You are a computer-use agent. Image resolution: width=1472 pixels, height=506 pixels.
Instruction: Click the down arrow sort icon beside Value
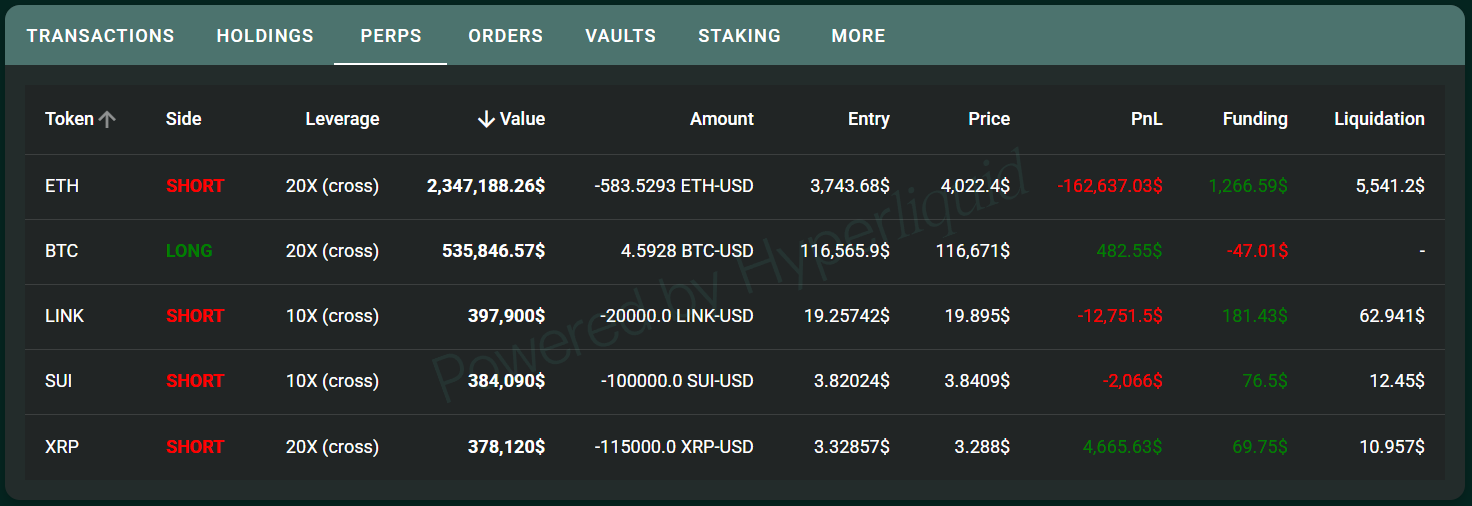486,119
